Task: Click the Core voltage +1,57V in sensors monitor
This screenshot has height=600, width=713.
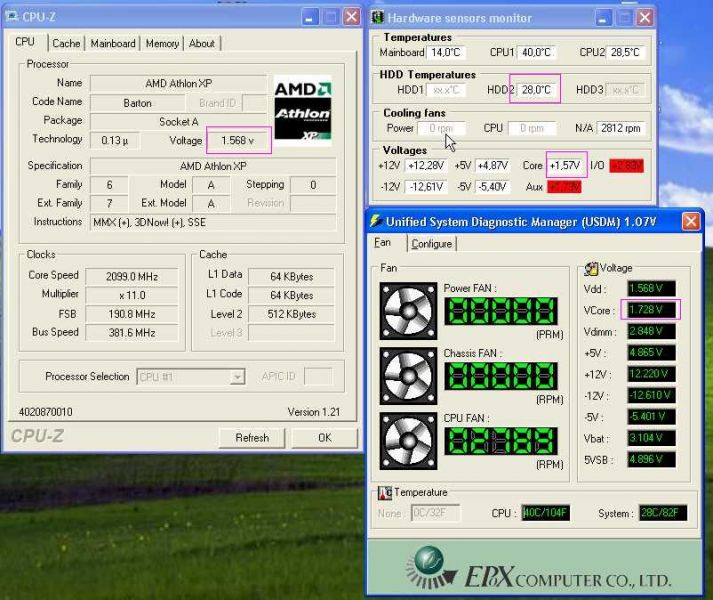Action: click(565, 166)
